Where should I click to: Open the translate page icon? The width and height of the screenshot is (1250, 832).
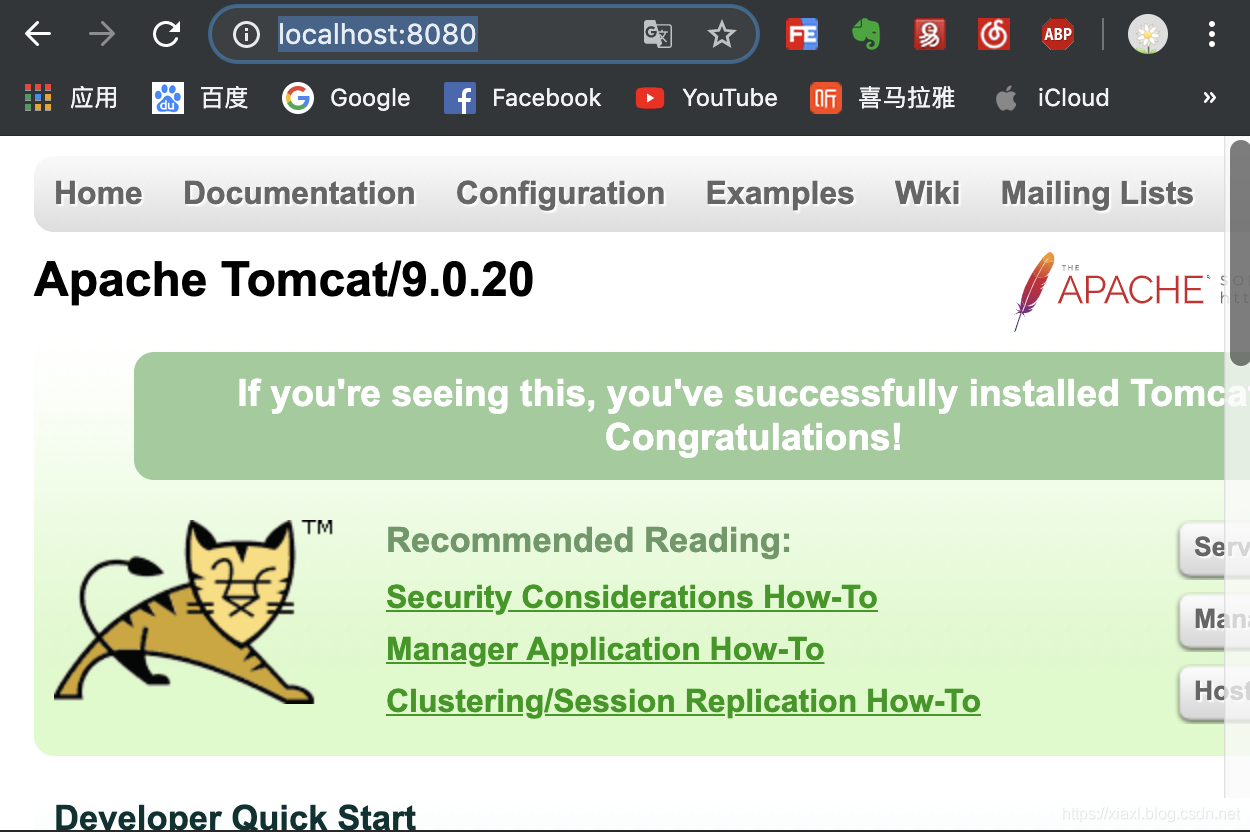point(657,35)
